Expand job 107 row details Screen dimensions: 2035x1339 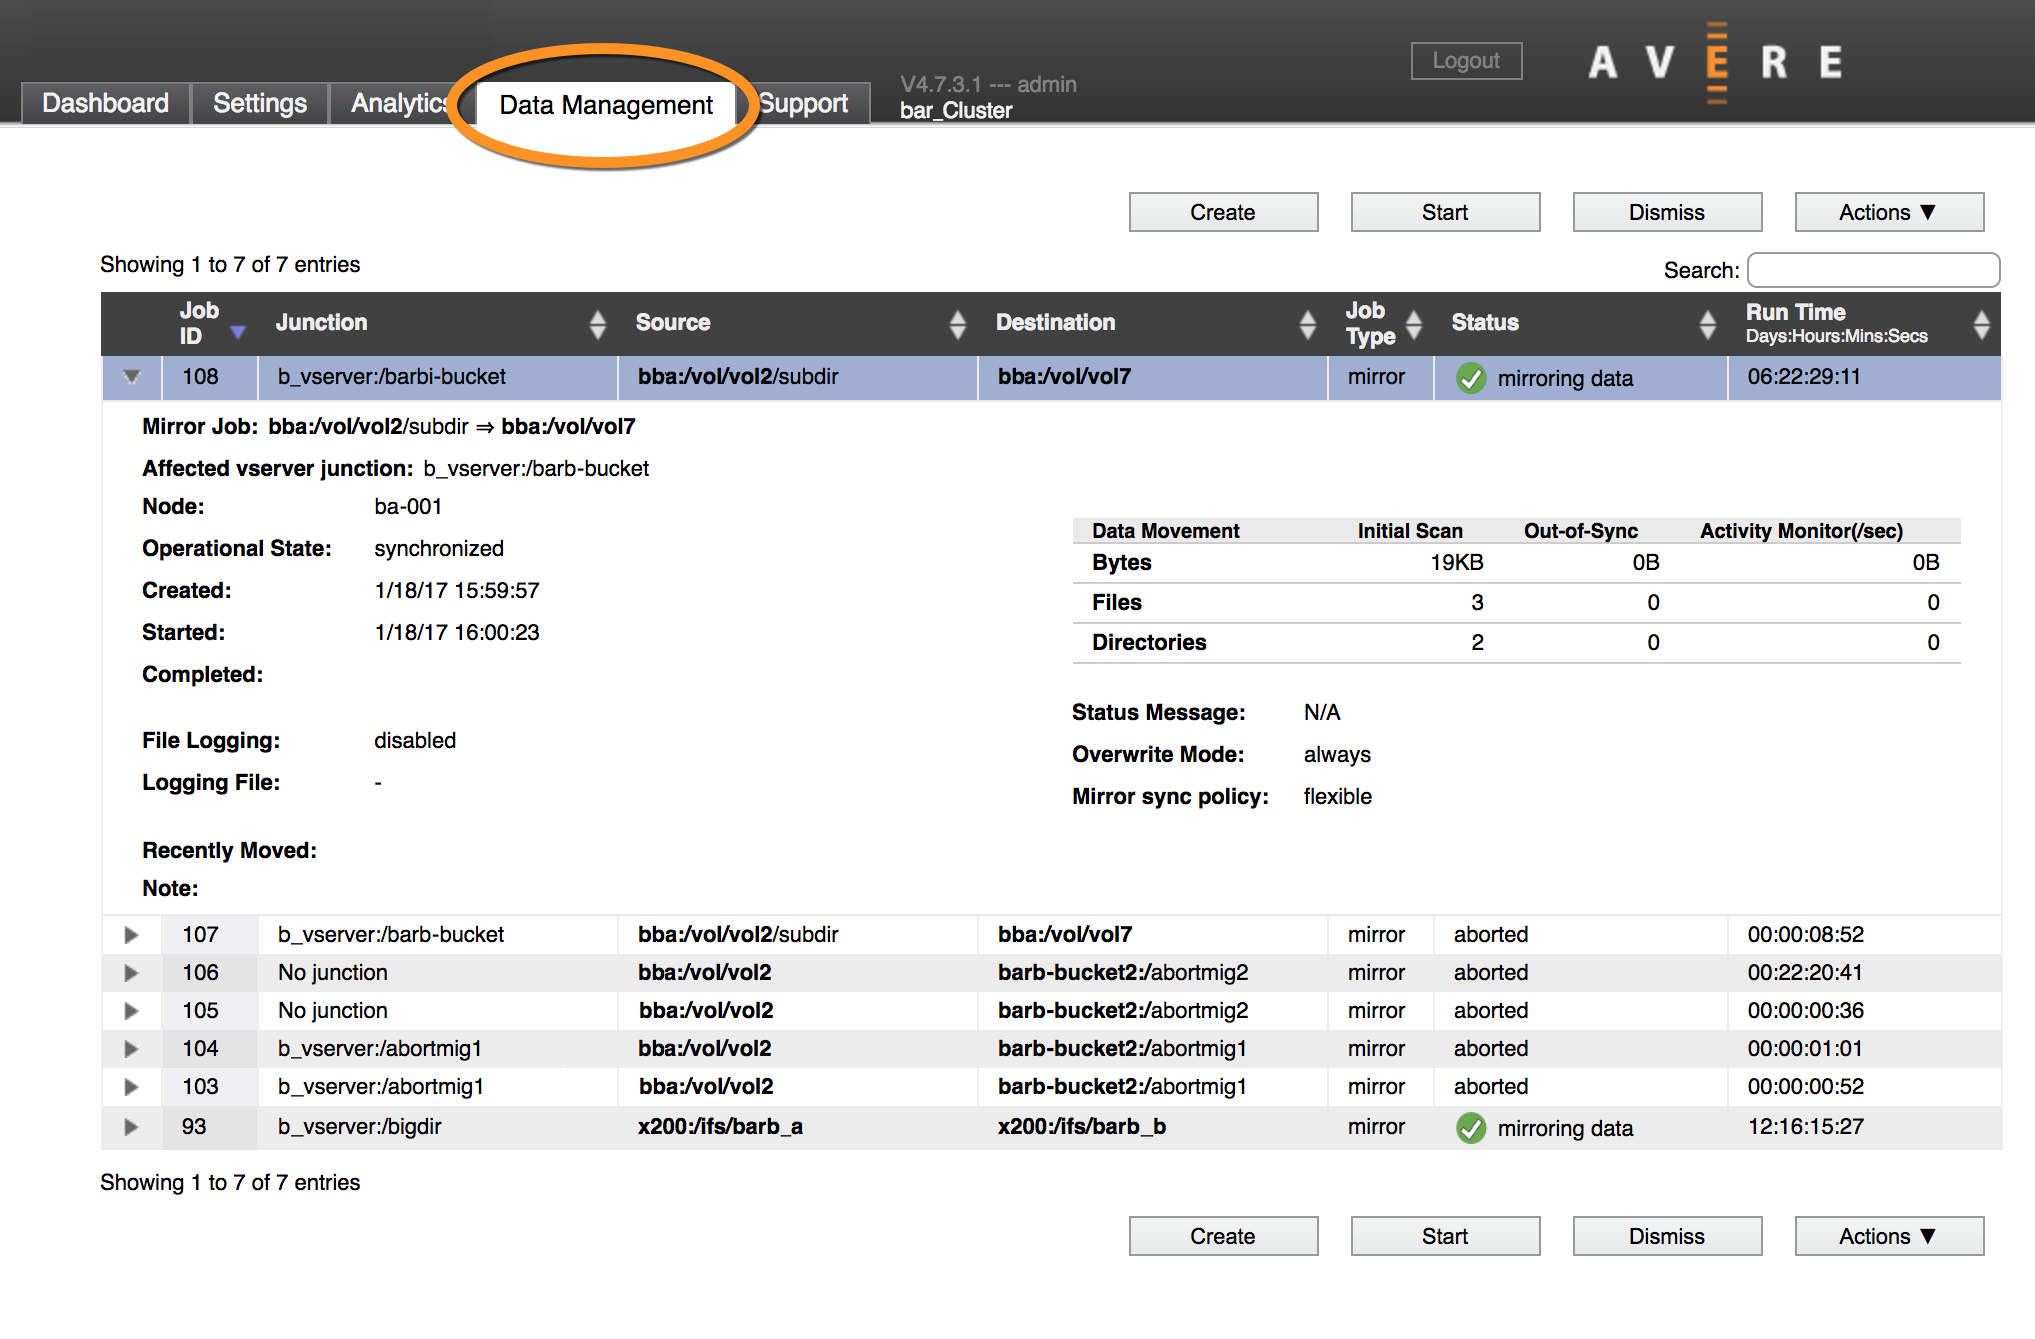coord(131,934)
